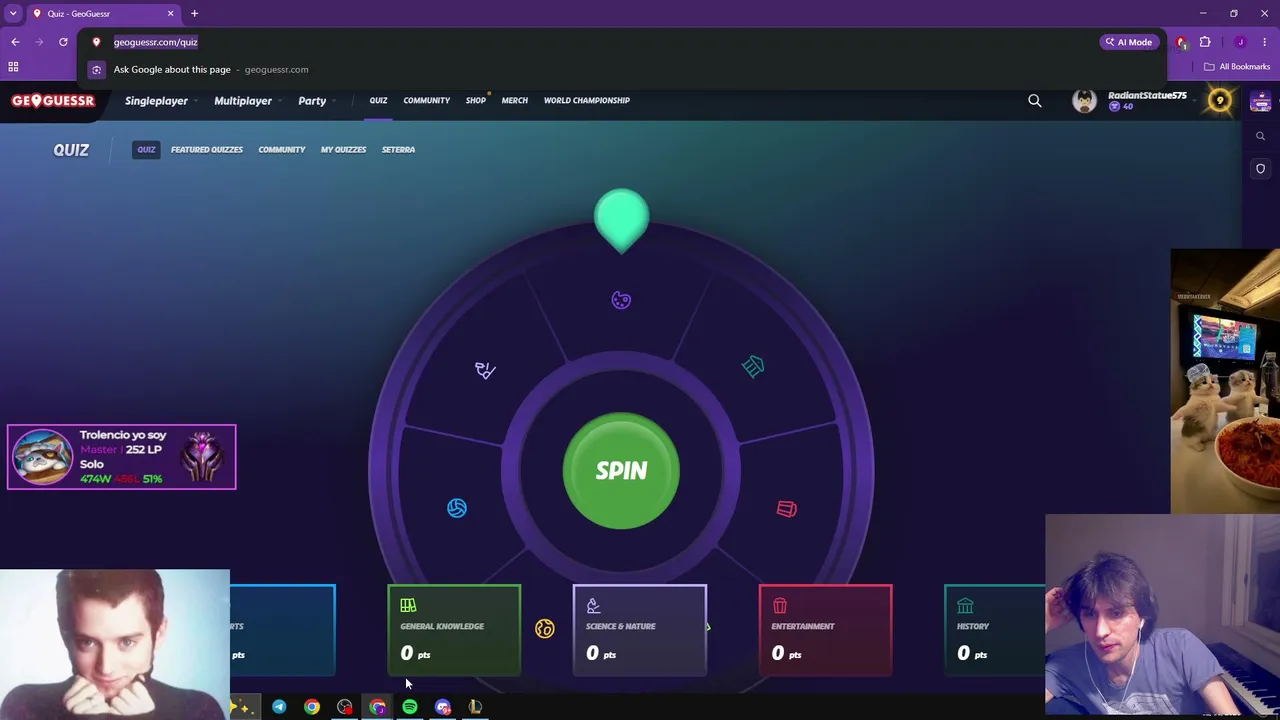This screenshot has width=1280, height=720.
Task: Open the Entertainment category card
Action: 825,630
